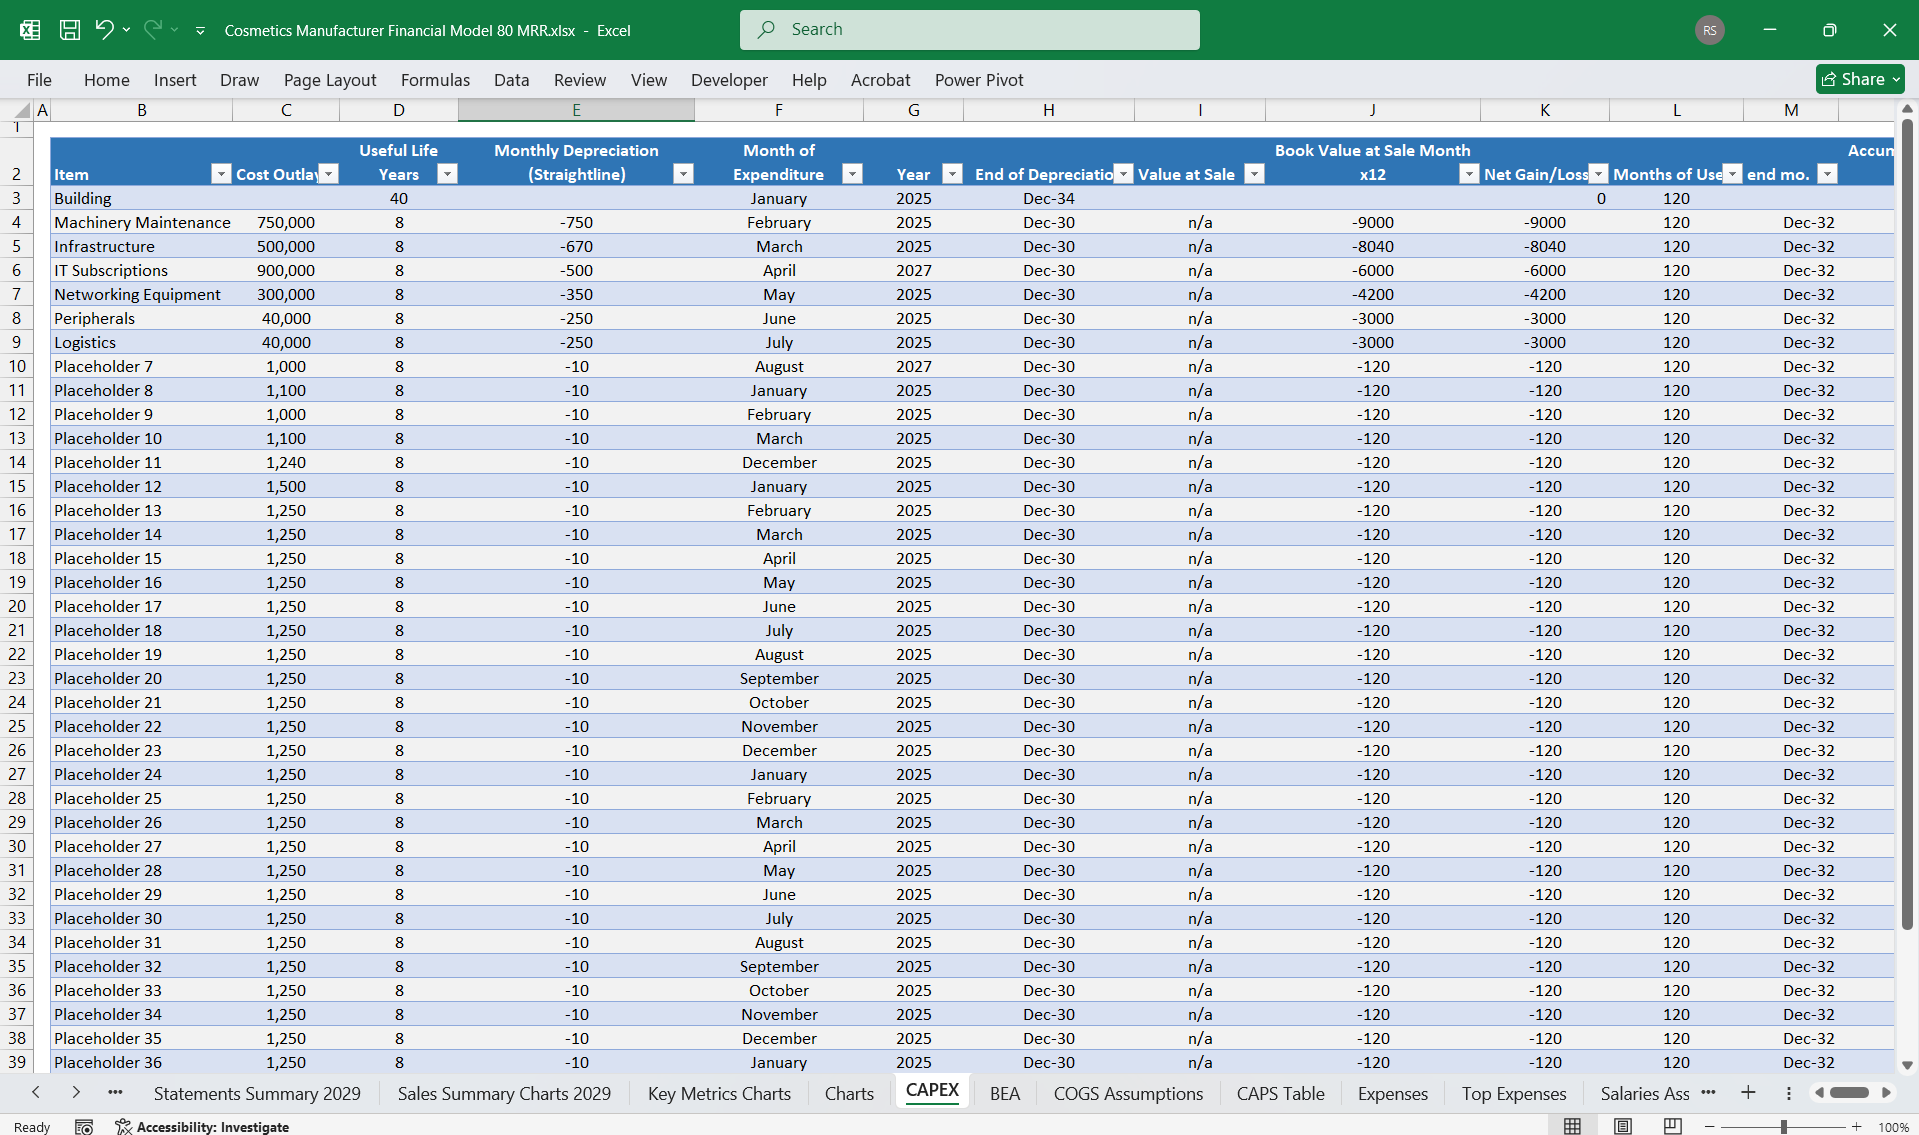Save the workbook via Quick Access Toolbar

click(x=69, y=30)
